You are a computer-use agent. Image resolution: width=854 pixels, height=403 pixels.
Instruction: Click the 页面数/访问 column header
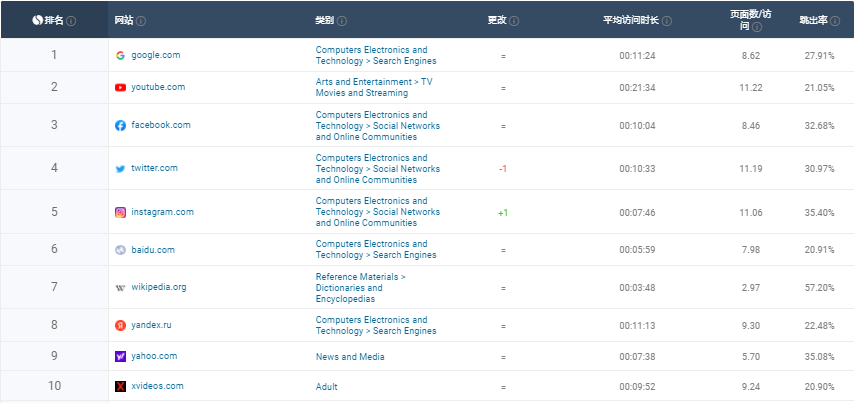tap(751, 20)
